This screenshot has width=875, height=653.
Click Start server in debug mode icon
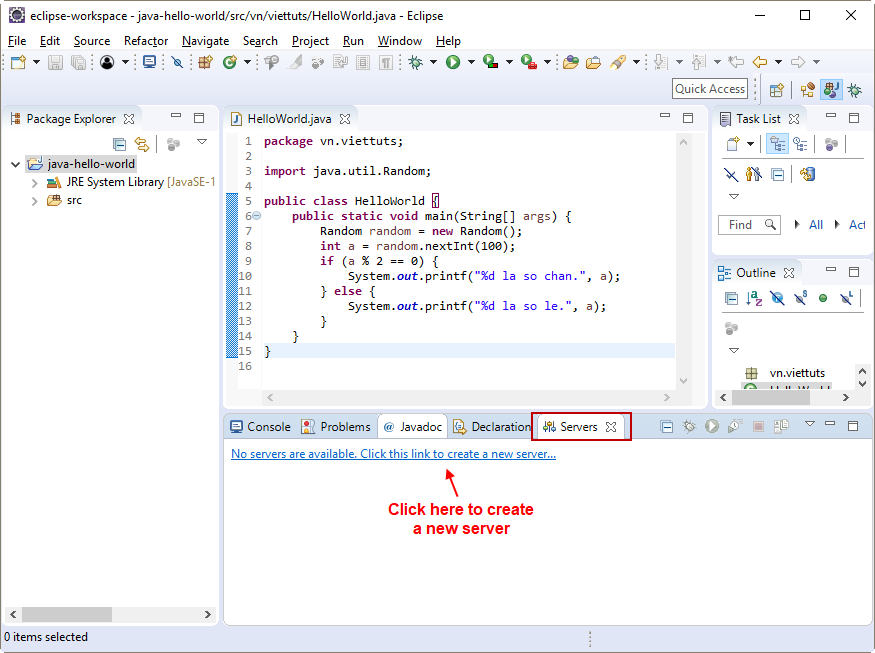[689, 426]
